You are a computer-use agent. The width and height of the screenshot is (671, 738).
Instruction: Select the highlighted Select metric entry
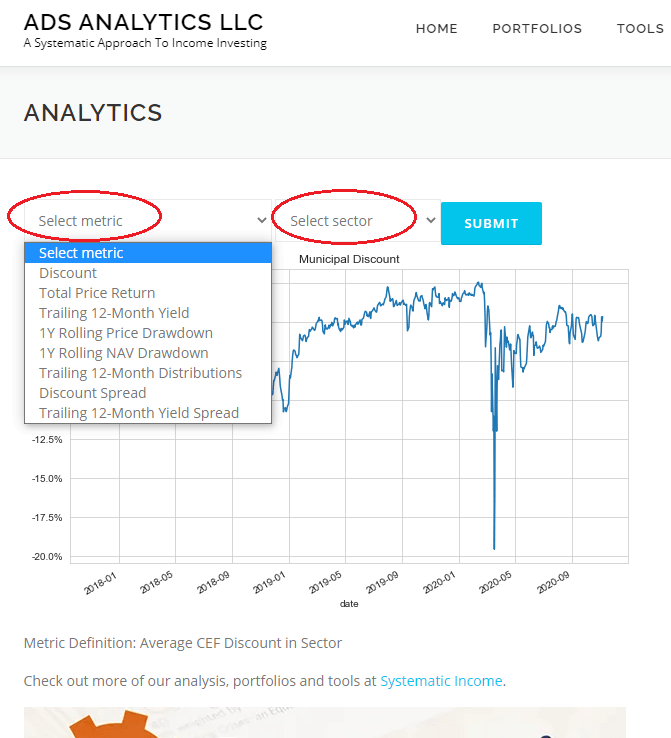(81, 253)
